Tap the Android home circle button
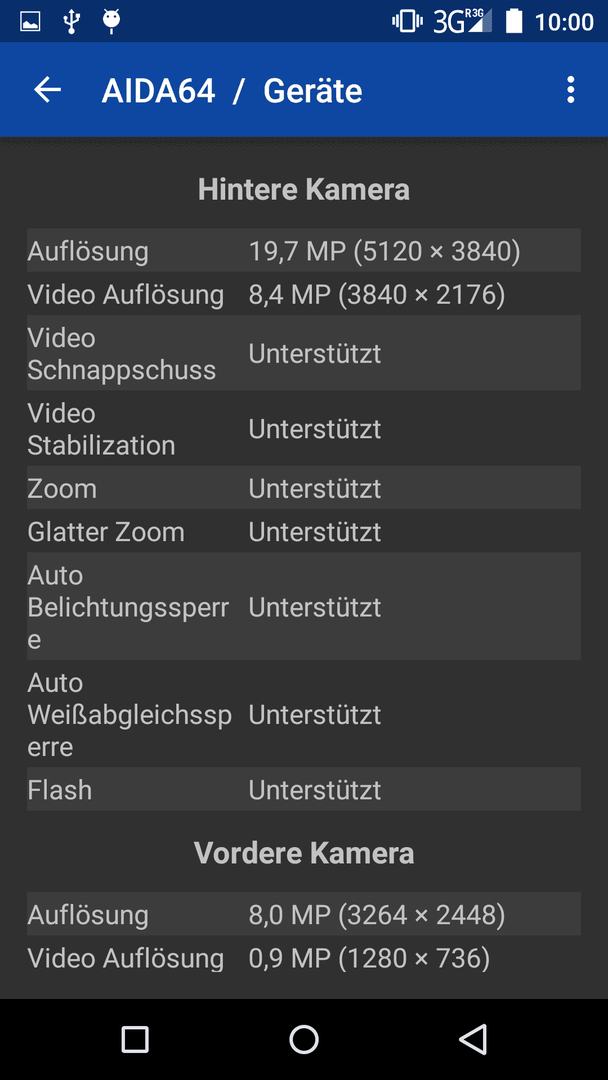608x1080 pixels. pos(304,1039)
